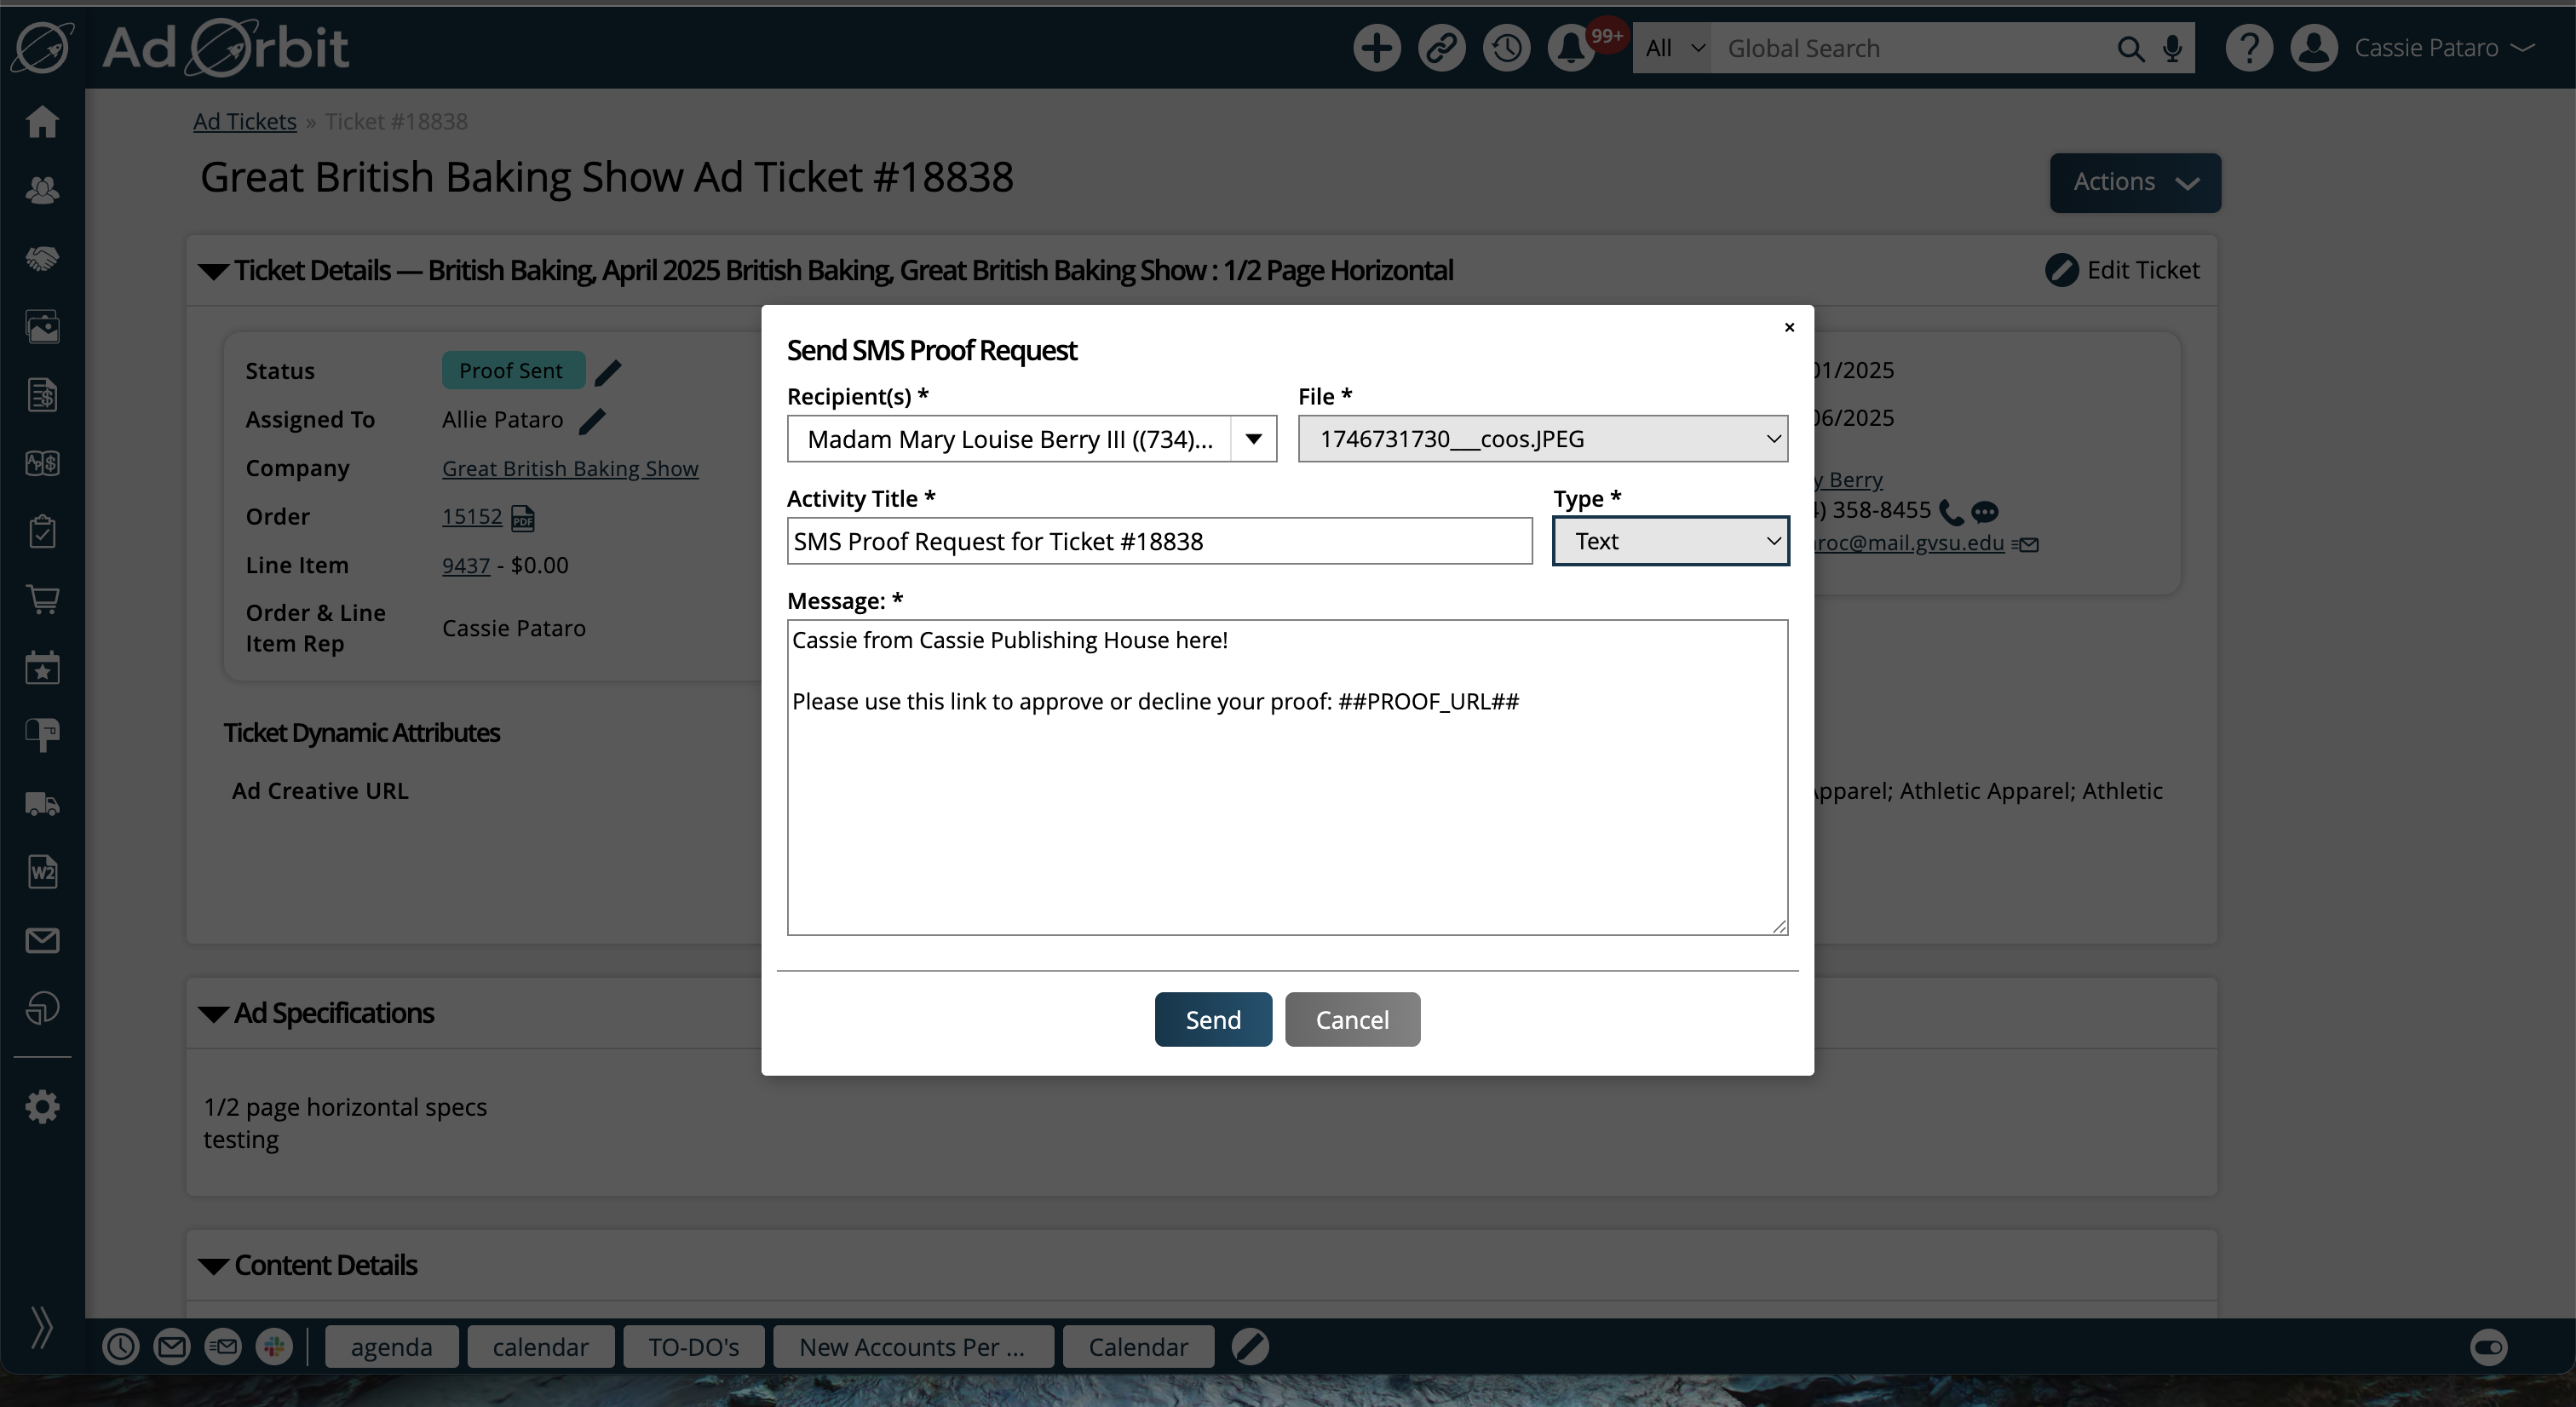Click the Slack-style colorful icon in bottom toolbar
Image resolution: width=2576 pixels, height=1407 pixels.
click(273, 1346)
